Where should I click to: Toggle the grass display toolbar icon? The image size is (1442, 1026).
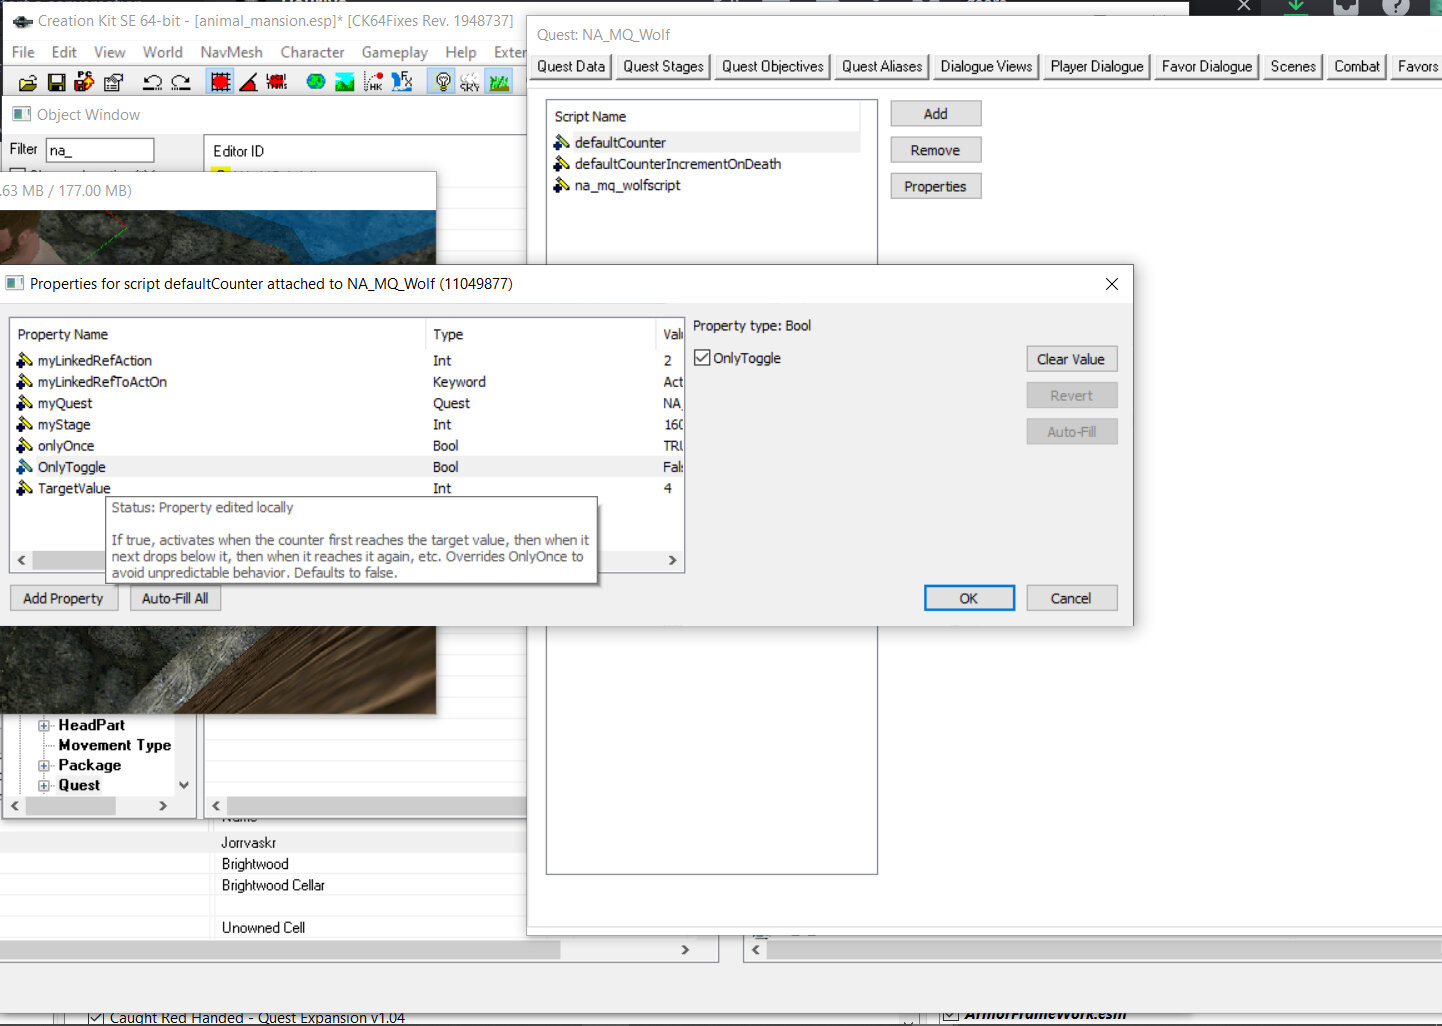tap(498, 82)
